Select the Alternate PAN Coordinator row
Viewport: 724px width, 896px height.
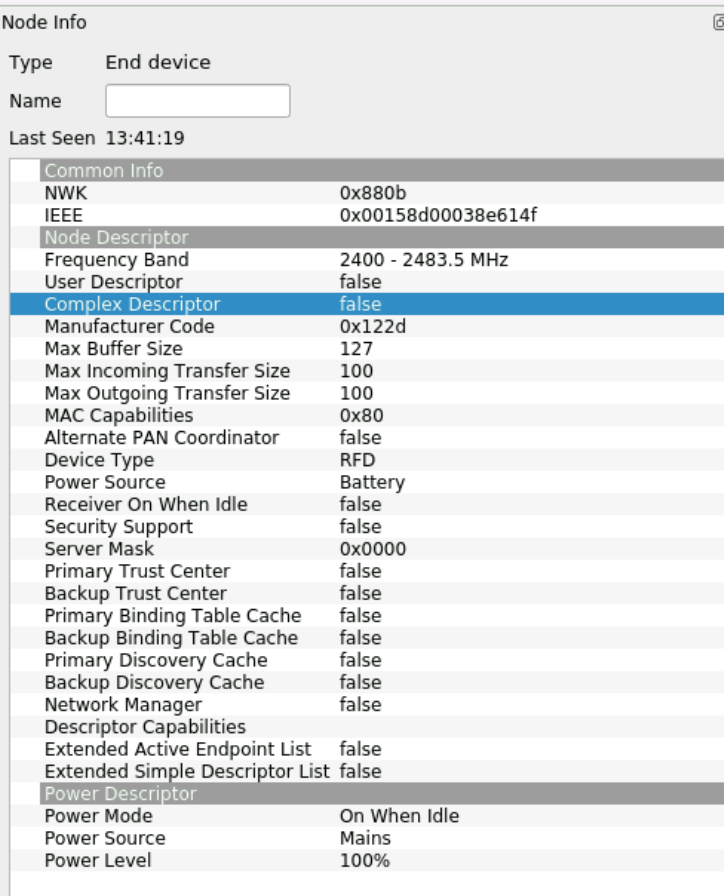(x=367, y=438)
